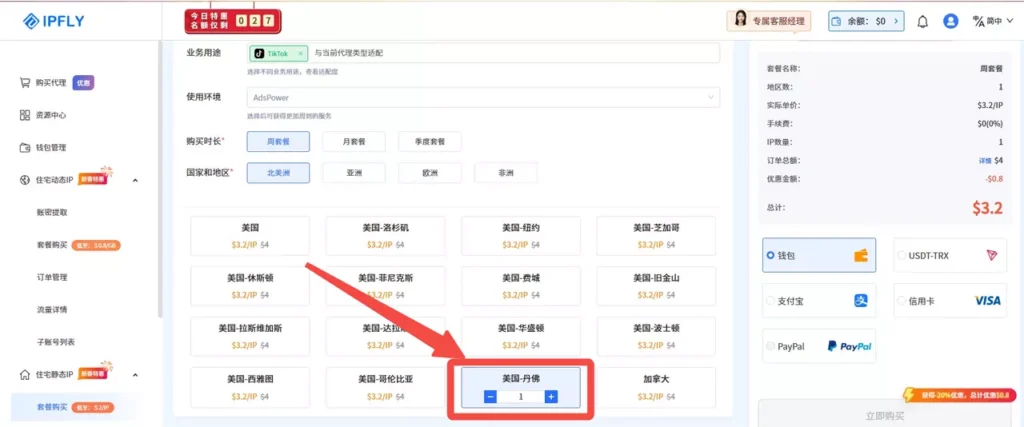The width and height of the screenshot is (1024, 427).
Task: Decrease 美国-丹佛 quantity with the minus button
Action: pyautogui.click(x=490, y=396)
